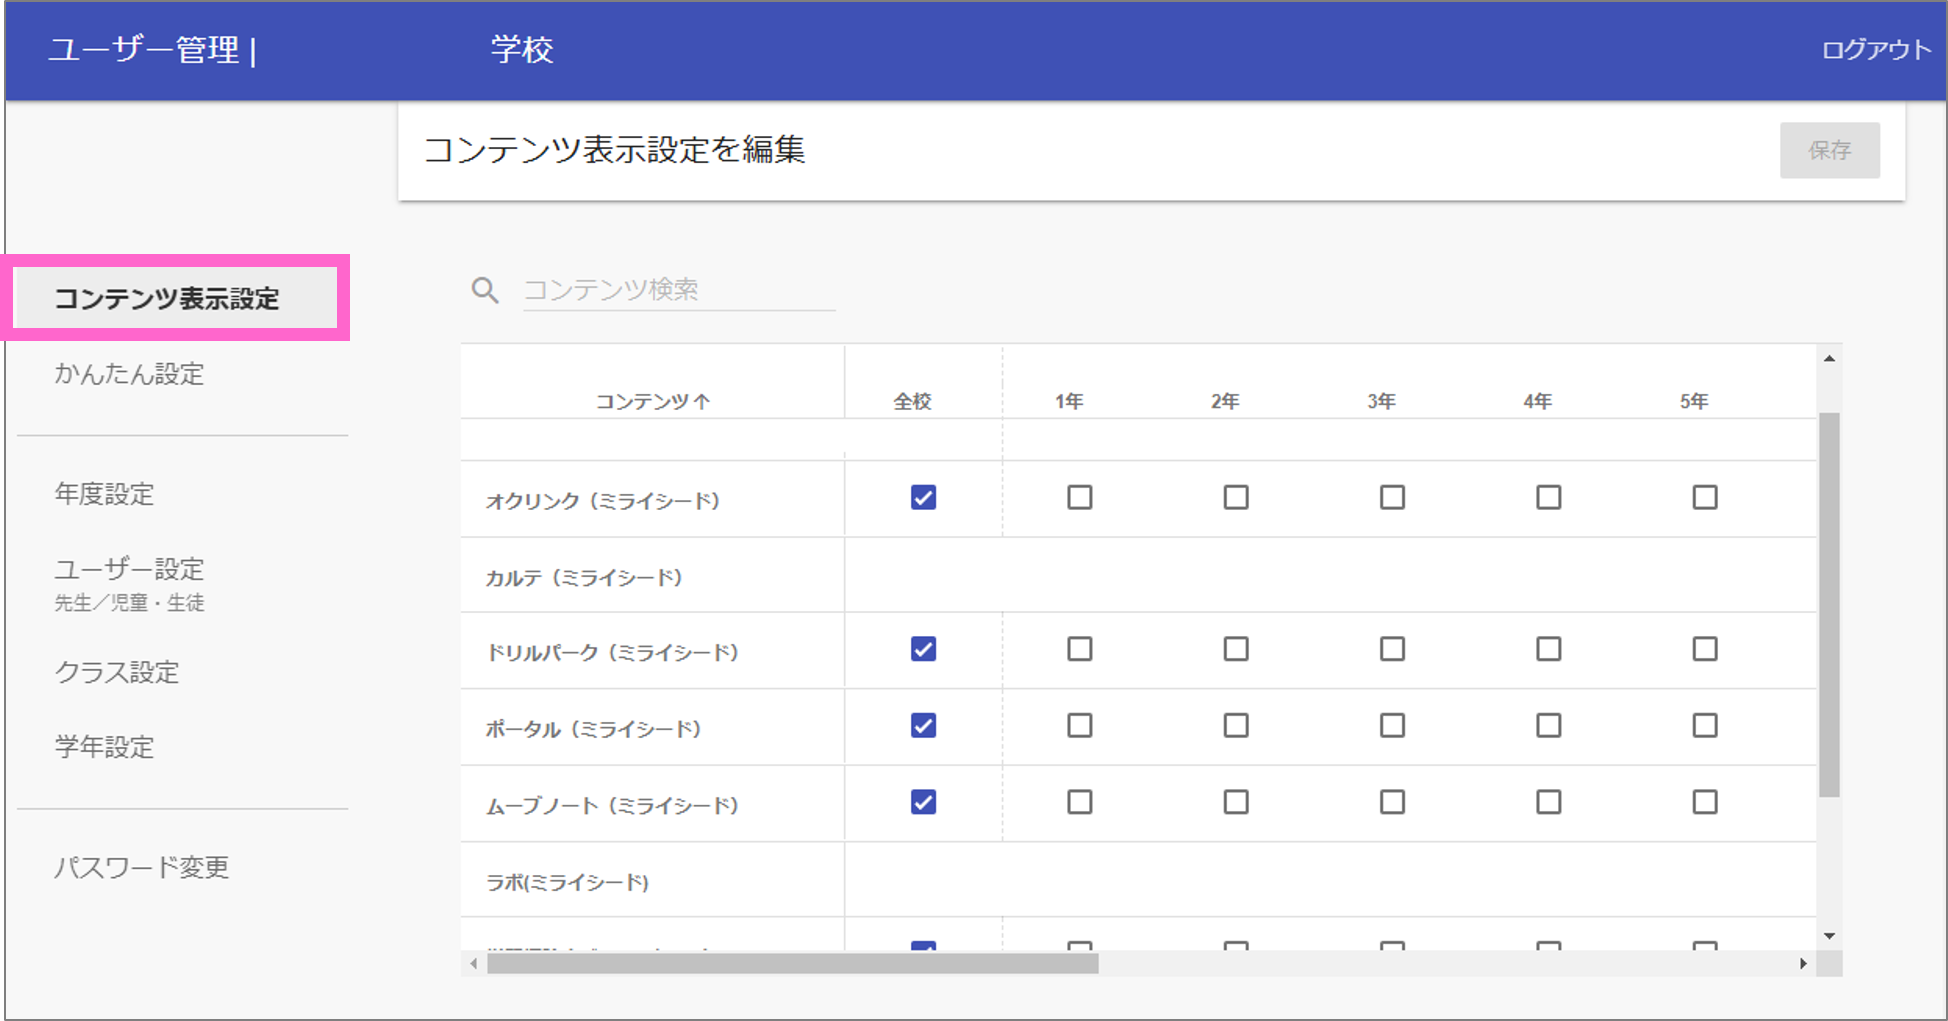This screenshot has width=1948, height=1021.
Task: Click the vertical scrollbar down arrow
Action: (x=1829, y=936)
